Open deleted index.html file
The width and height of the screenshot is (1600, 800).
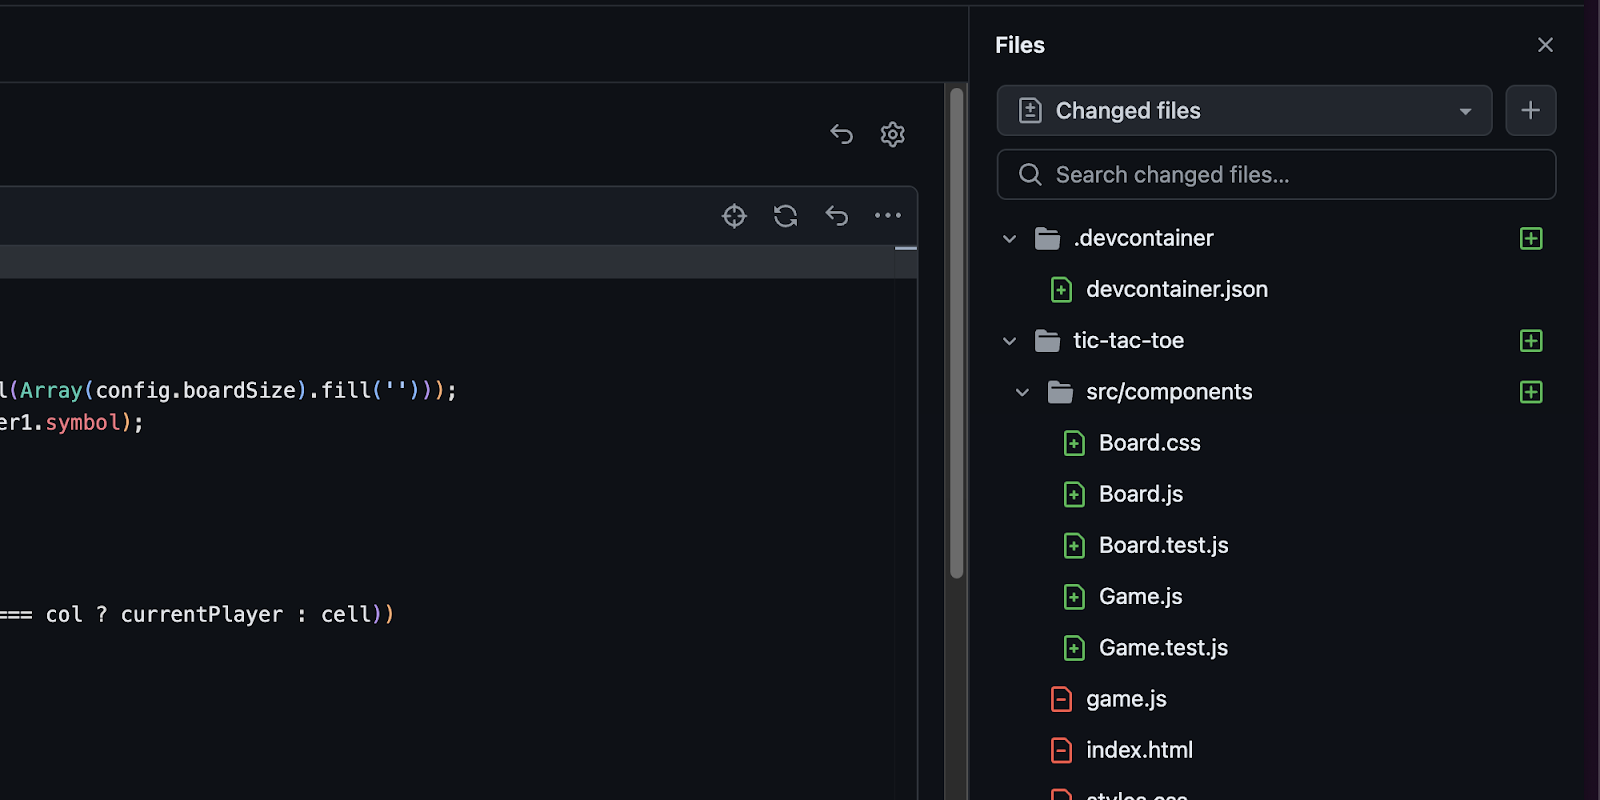1139,750
